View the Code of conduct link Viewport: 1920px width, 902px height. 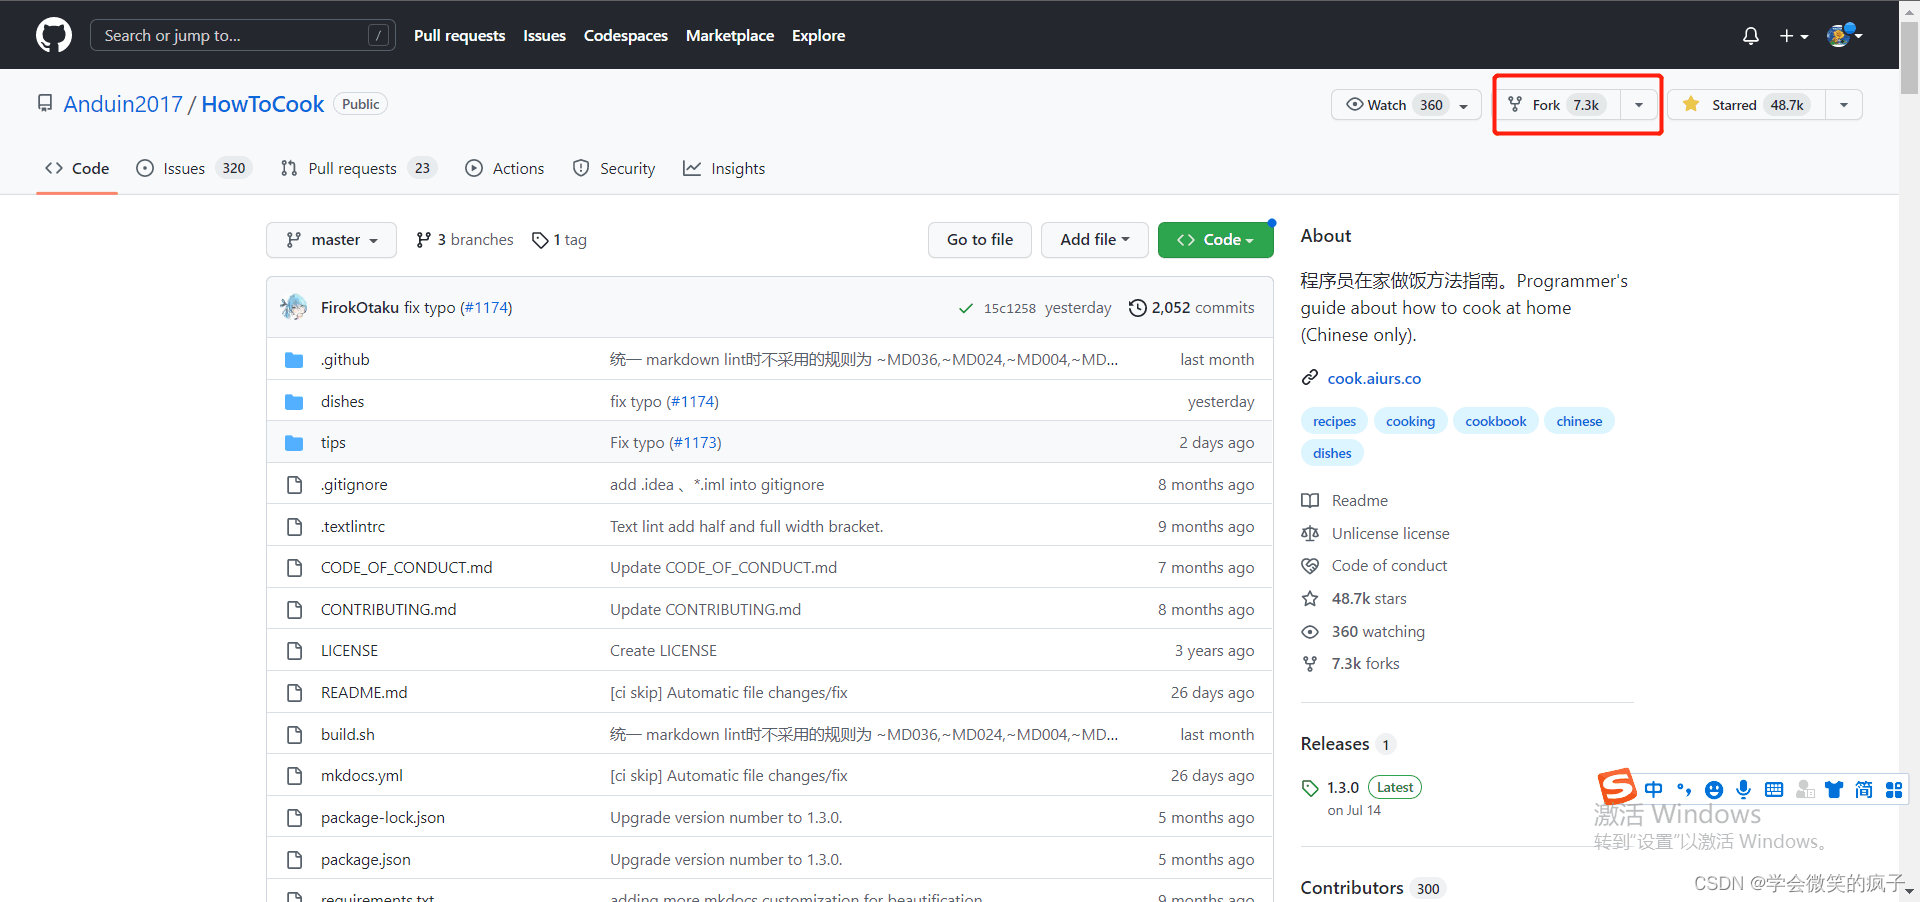pyautogui.click(x=1375, y=565)
